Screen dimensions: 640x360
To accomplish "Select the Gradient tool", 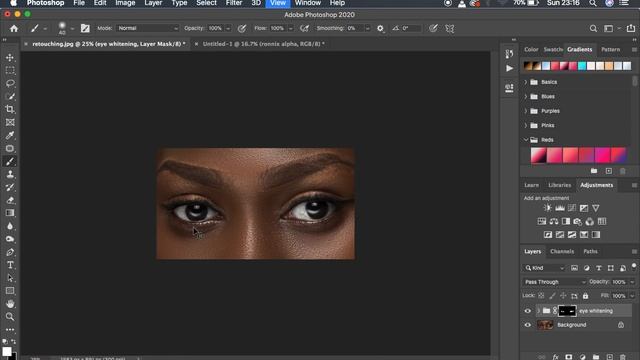I will tap(10, 213).
